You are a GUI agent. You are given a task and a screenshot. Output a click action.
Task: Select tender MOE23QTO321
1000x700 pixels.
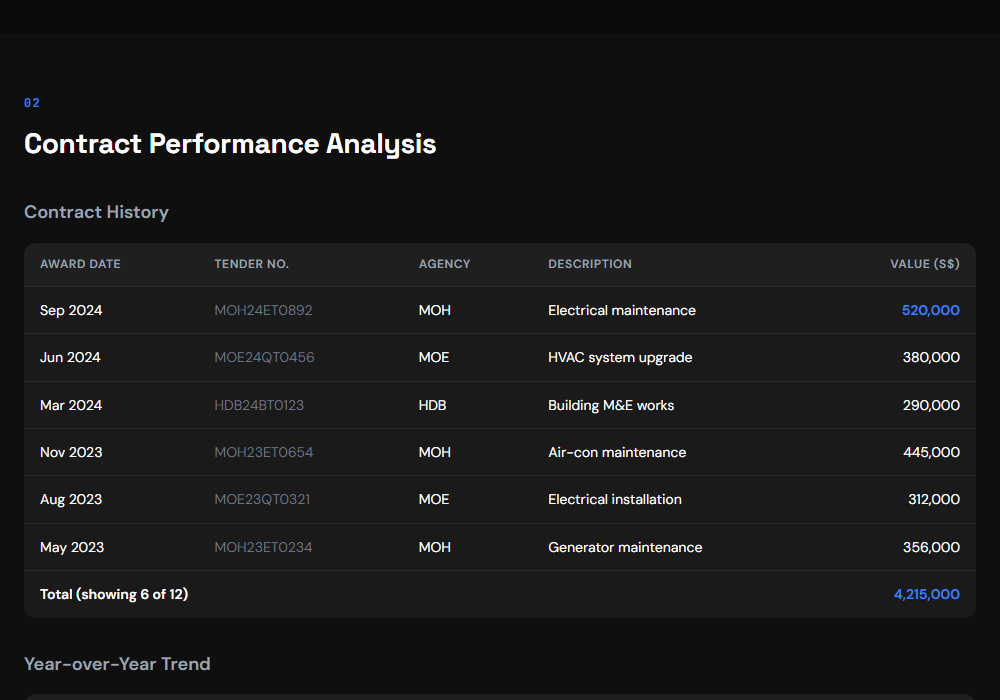point(262,499)
